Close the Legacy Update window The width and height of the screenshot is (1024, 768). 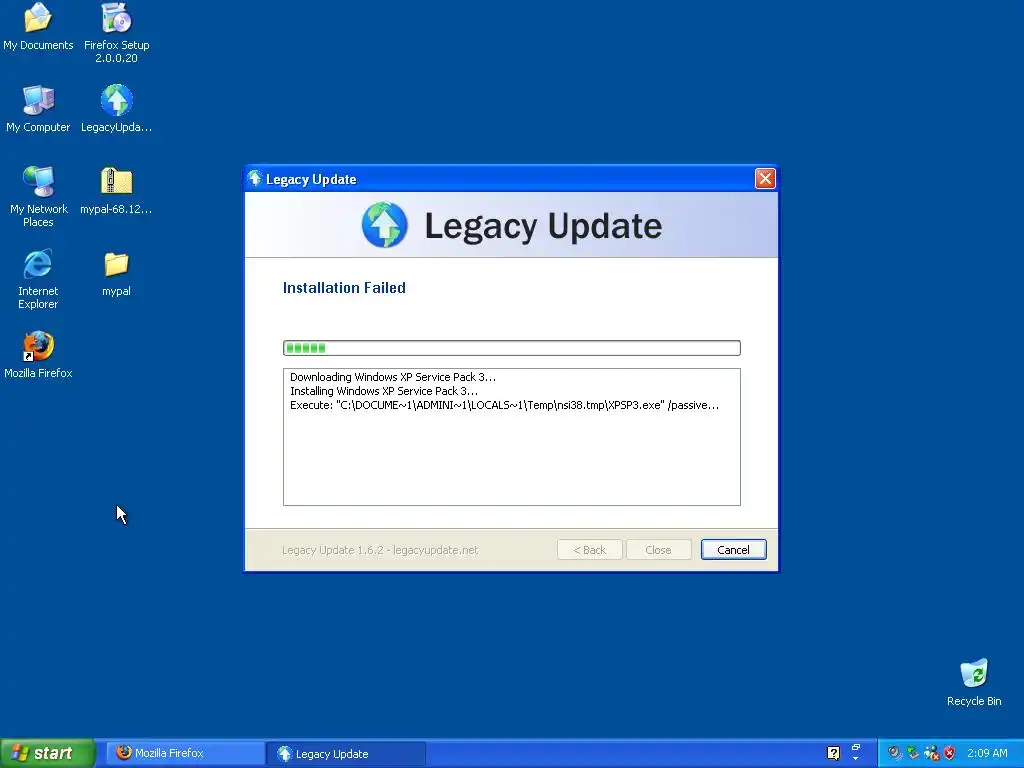point(765,178)
